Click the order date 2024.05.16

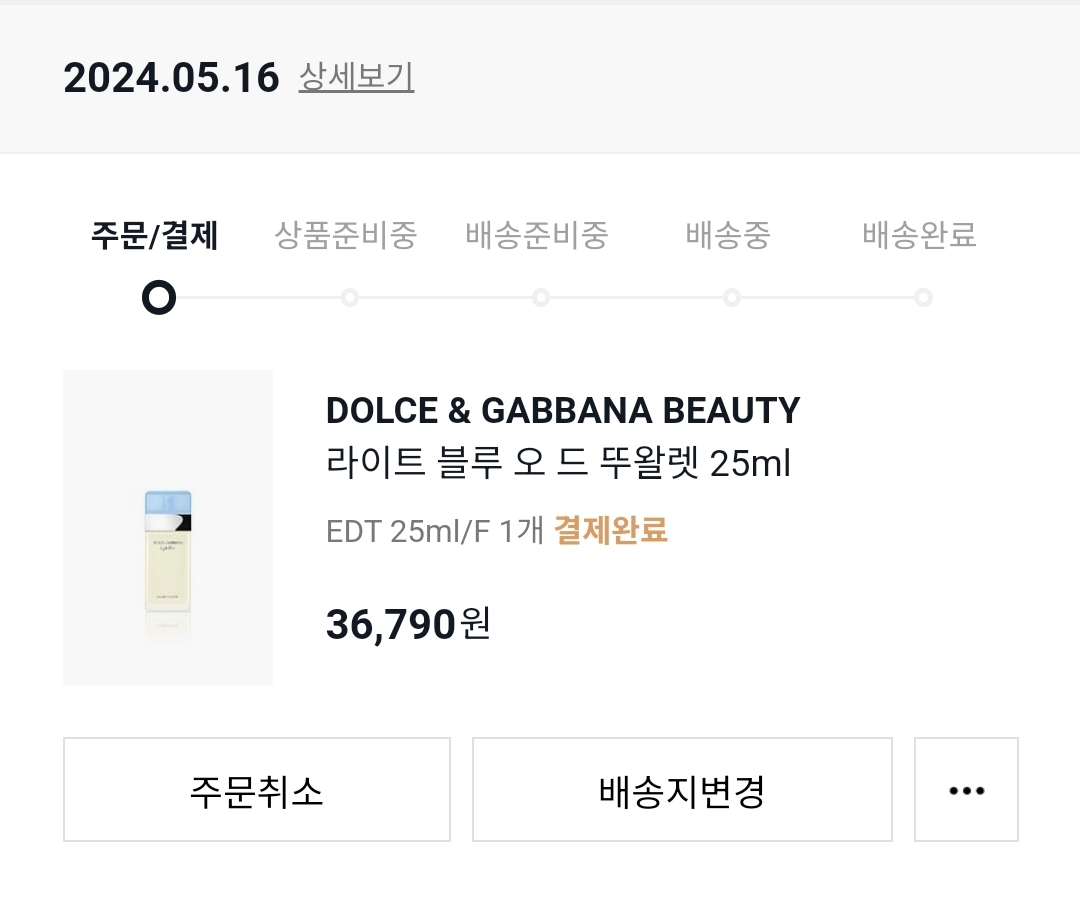pyautogui.click(x=172, y=77)
